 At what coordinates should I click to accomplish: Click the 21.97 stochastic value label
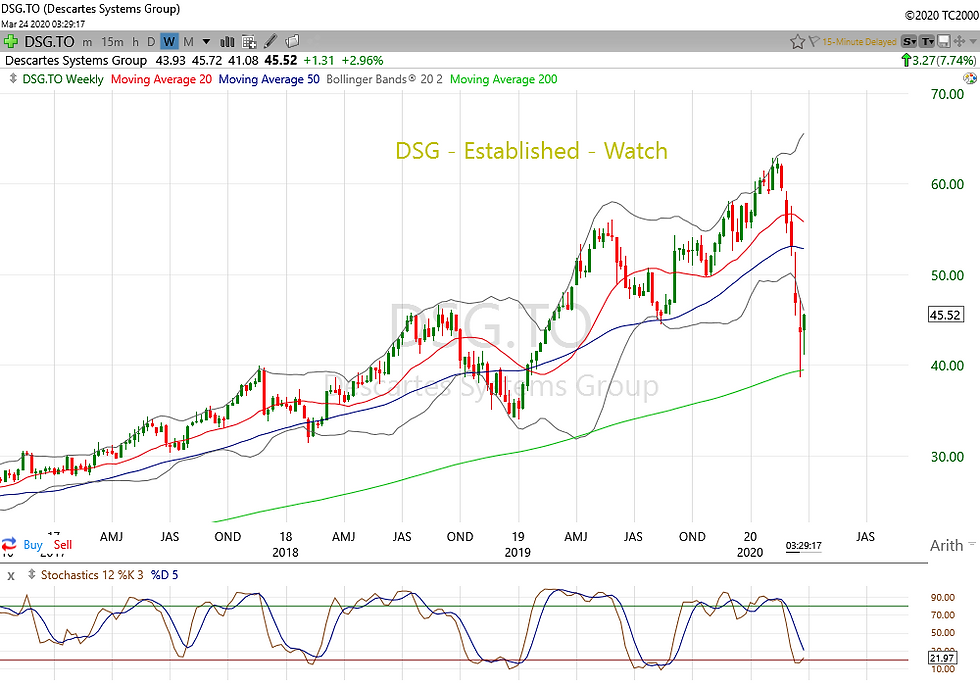(942, 658)
